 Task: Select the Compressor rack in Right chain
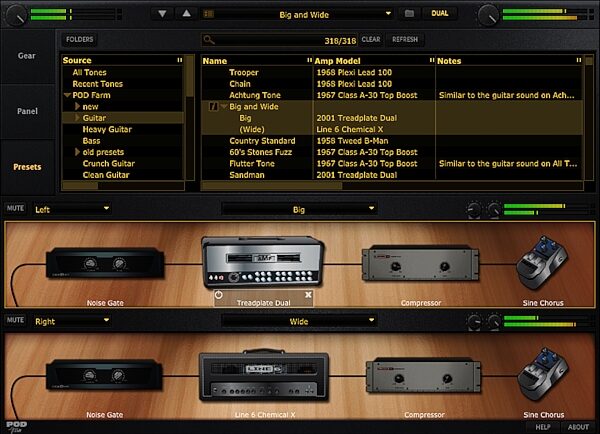point(423,375)
